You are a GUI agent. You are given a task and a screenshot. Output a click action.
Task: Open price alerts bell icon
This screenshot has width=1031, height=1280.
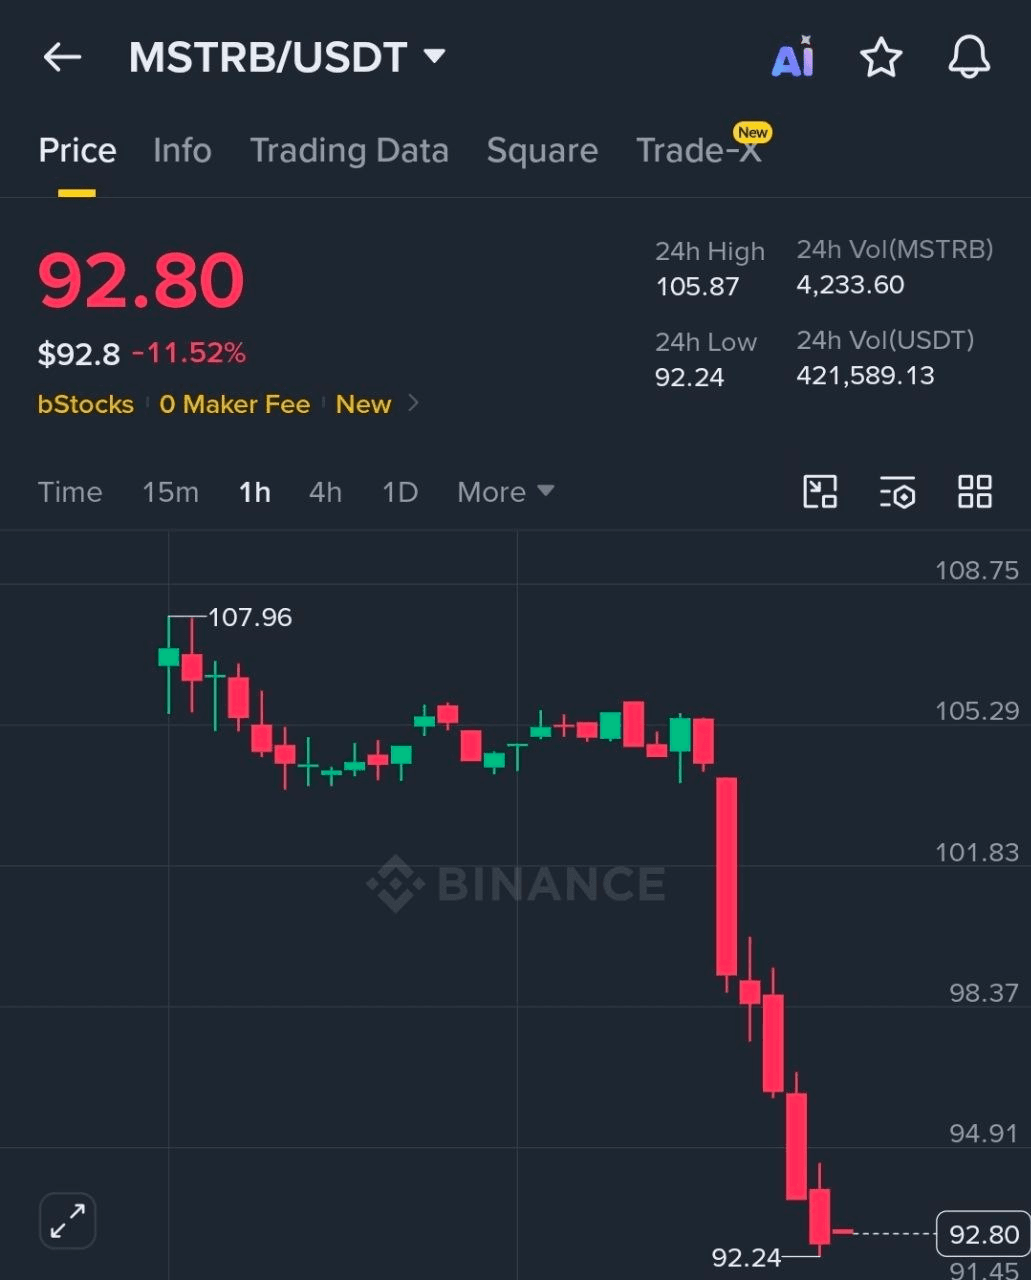[x=969, y=57]
